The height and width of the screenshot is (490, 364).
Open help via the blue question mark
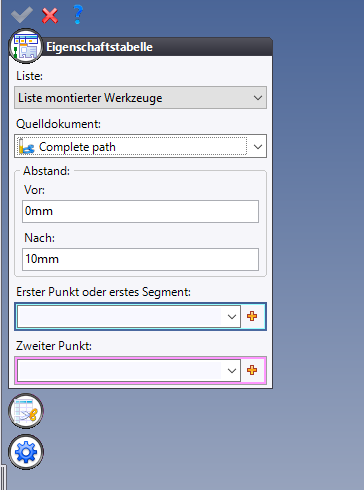click(x=78, y=15)
